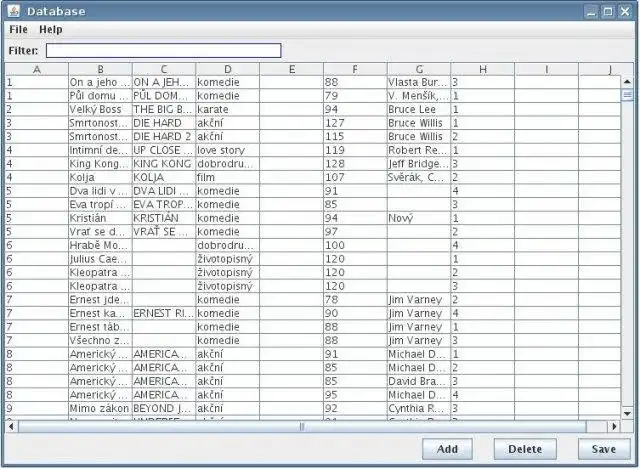Maximize the Database window
640x469 pixels.
(608, 11)
